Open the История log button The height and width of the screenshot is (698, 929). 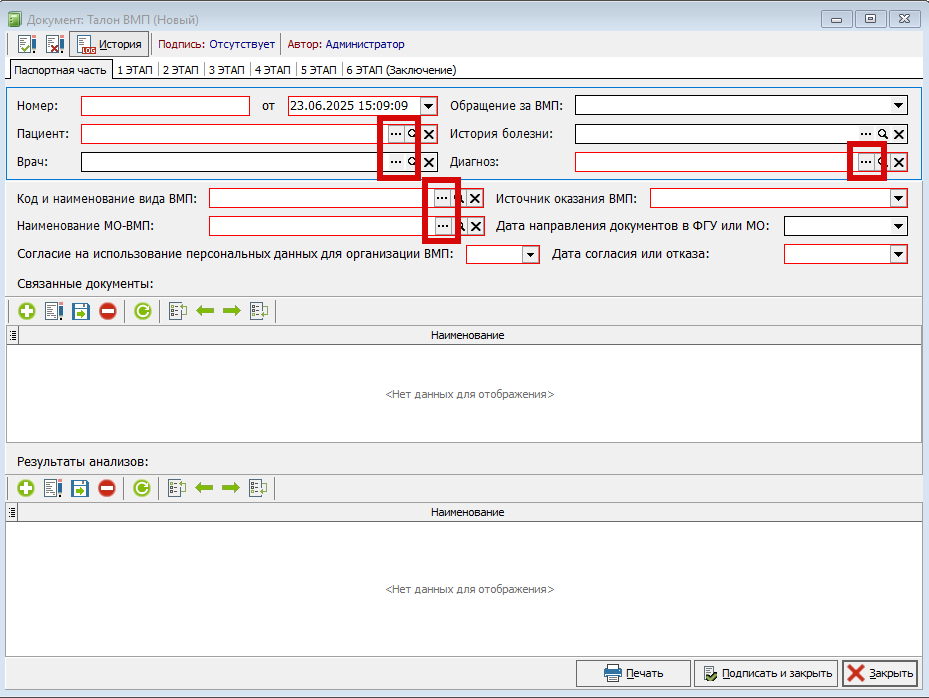click(x=109, y=44)
